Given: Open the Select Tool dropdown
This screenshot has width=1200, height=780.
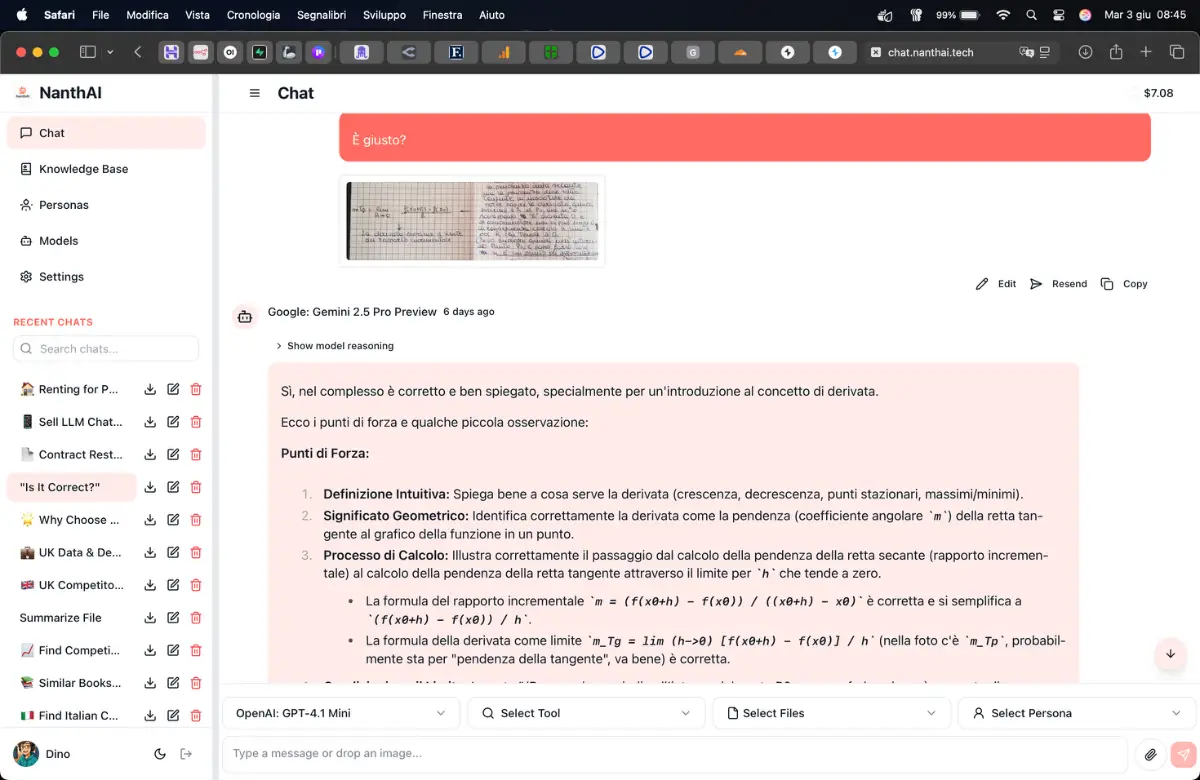Looking at the screenshot, I should point(585,713).
